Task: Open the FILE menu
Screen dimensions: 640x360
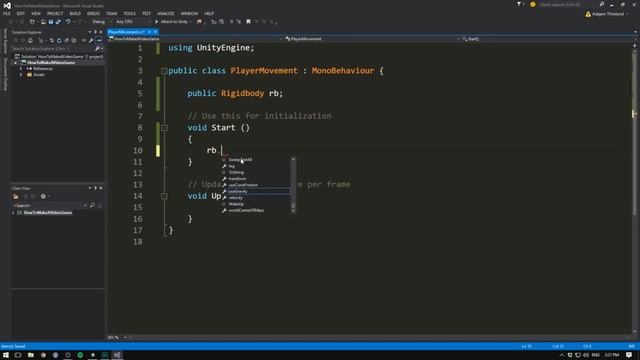Action: click(x=7, y=13)
